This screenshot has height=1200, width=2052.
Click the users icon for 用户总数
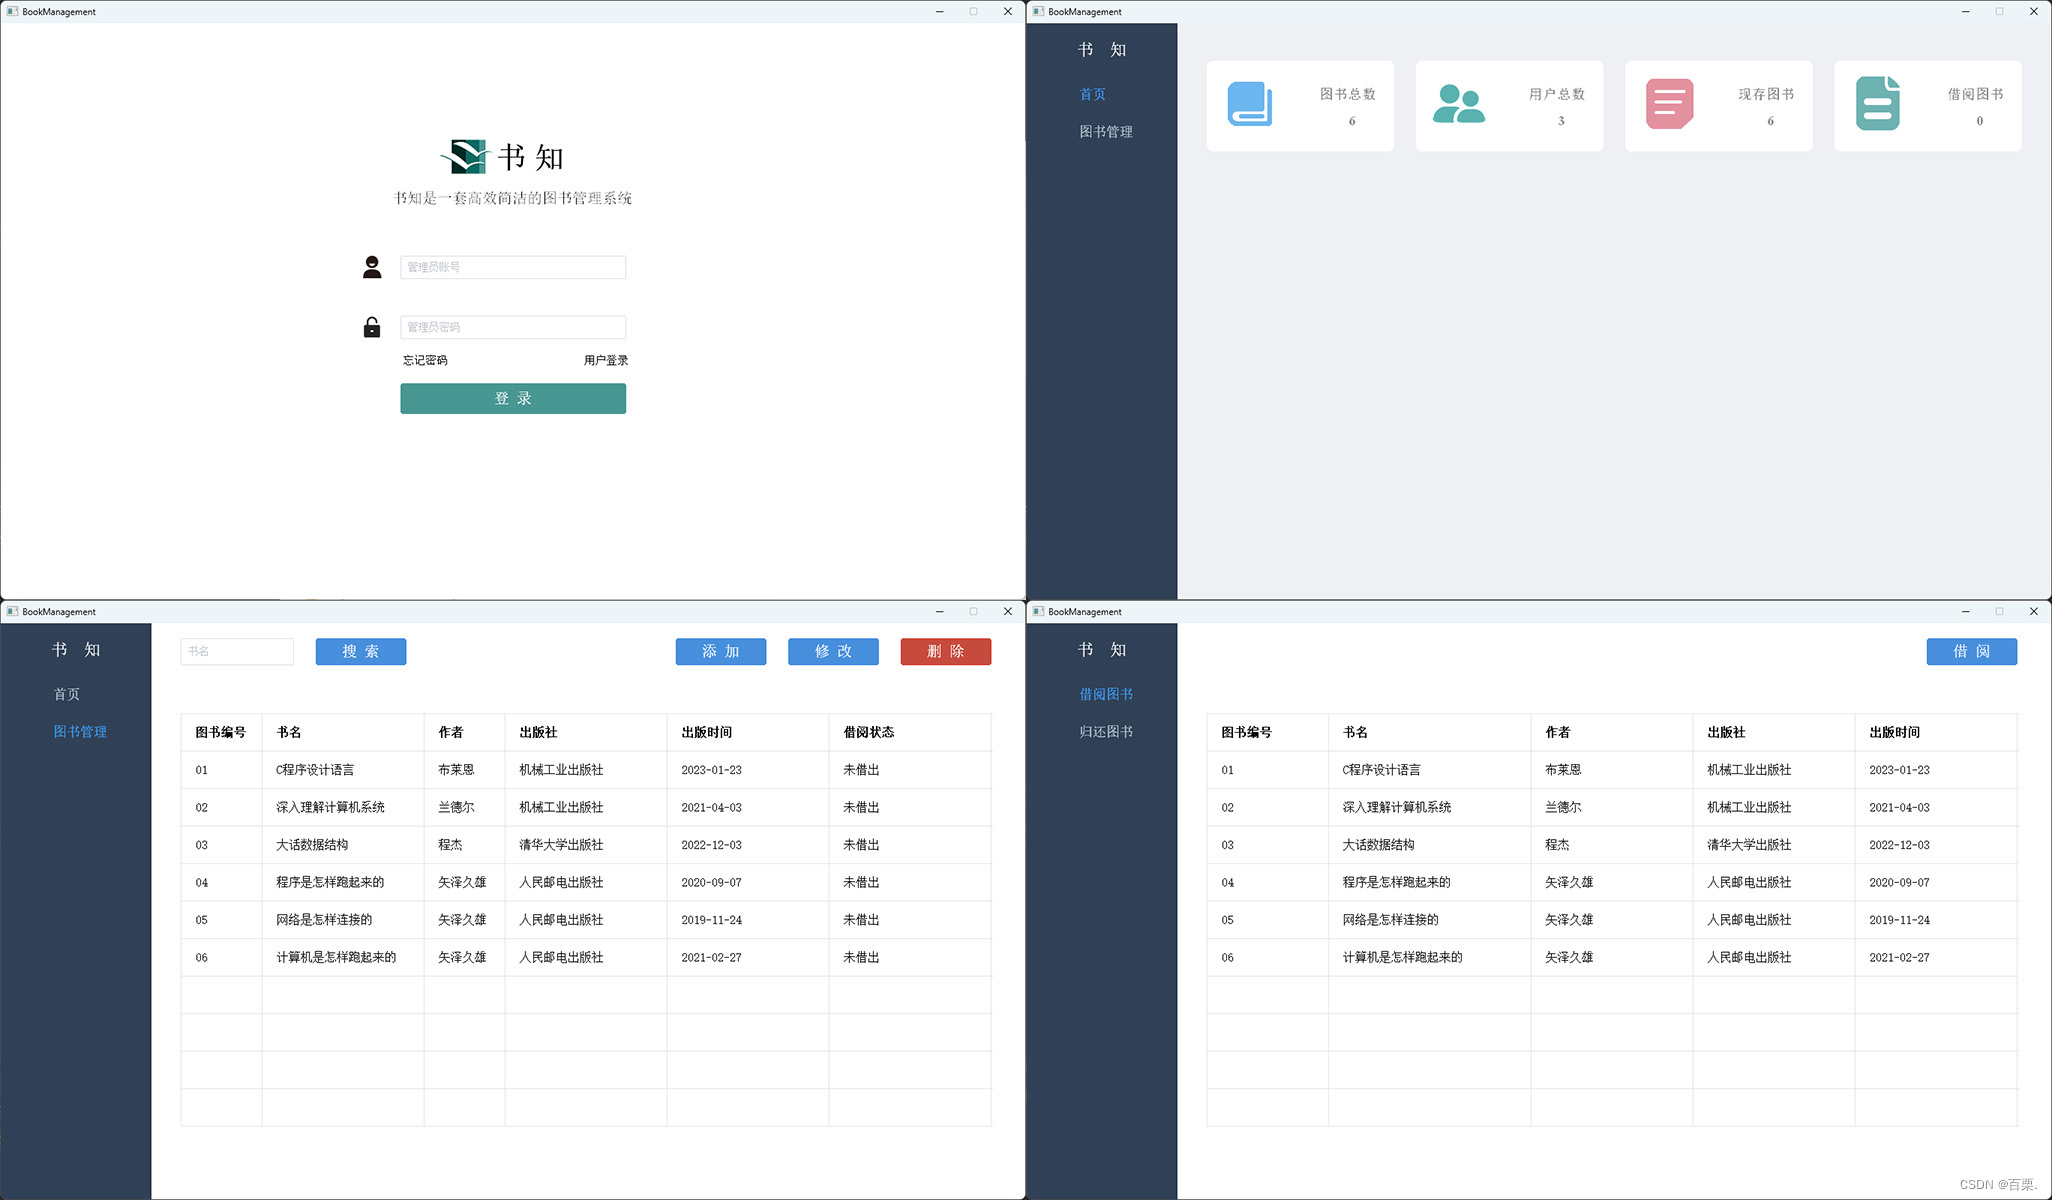coord(1458,104)
